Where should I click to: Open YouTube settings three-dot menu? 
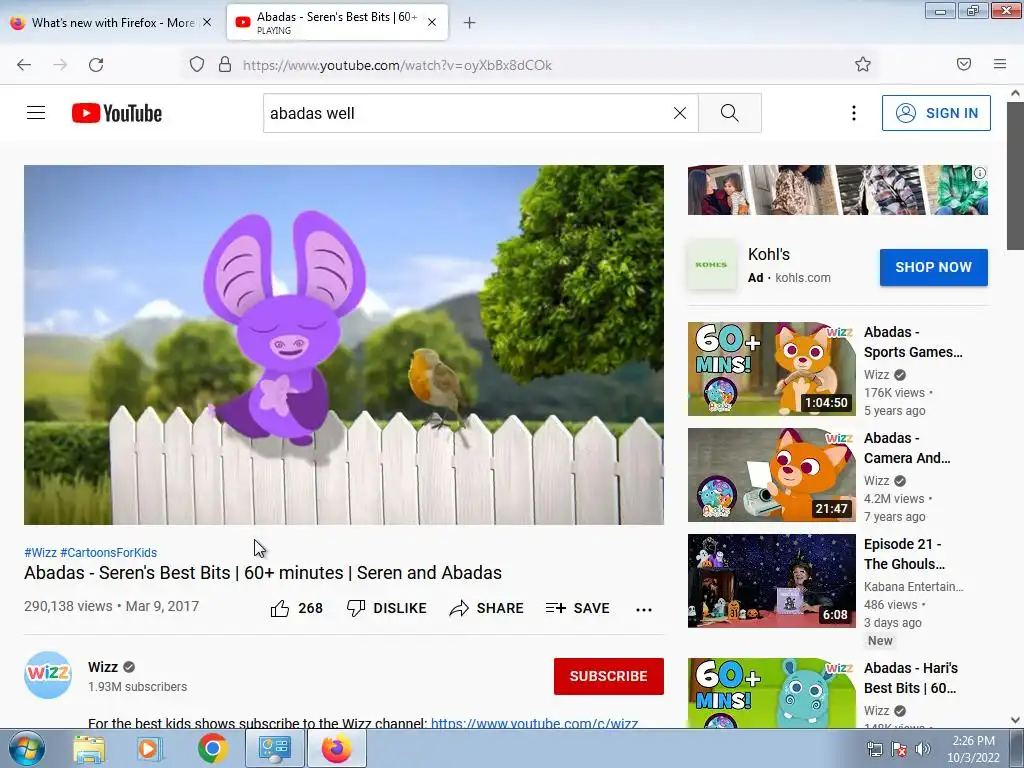click(854, 113)
